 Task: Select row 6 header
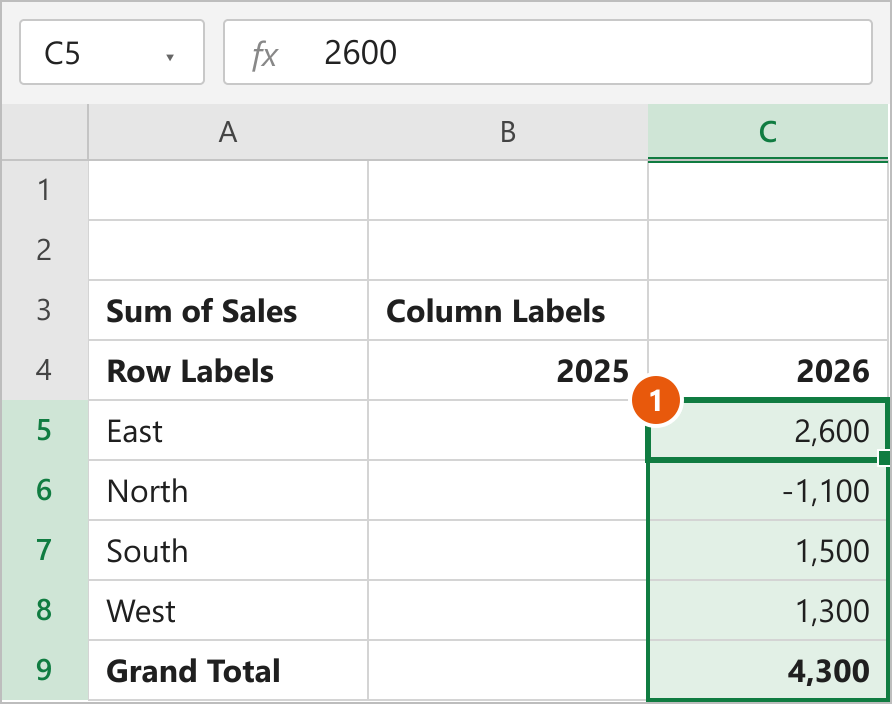[x=44, y=490]
